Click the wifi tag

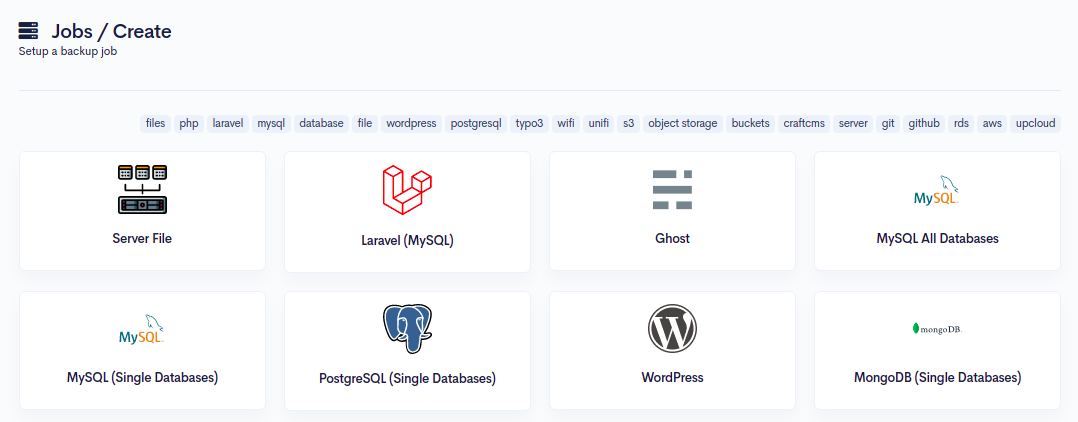click(566, 124)
